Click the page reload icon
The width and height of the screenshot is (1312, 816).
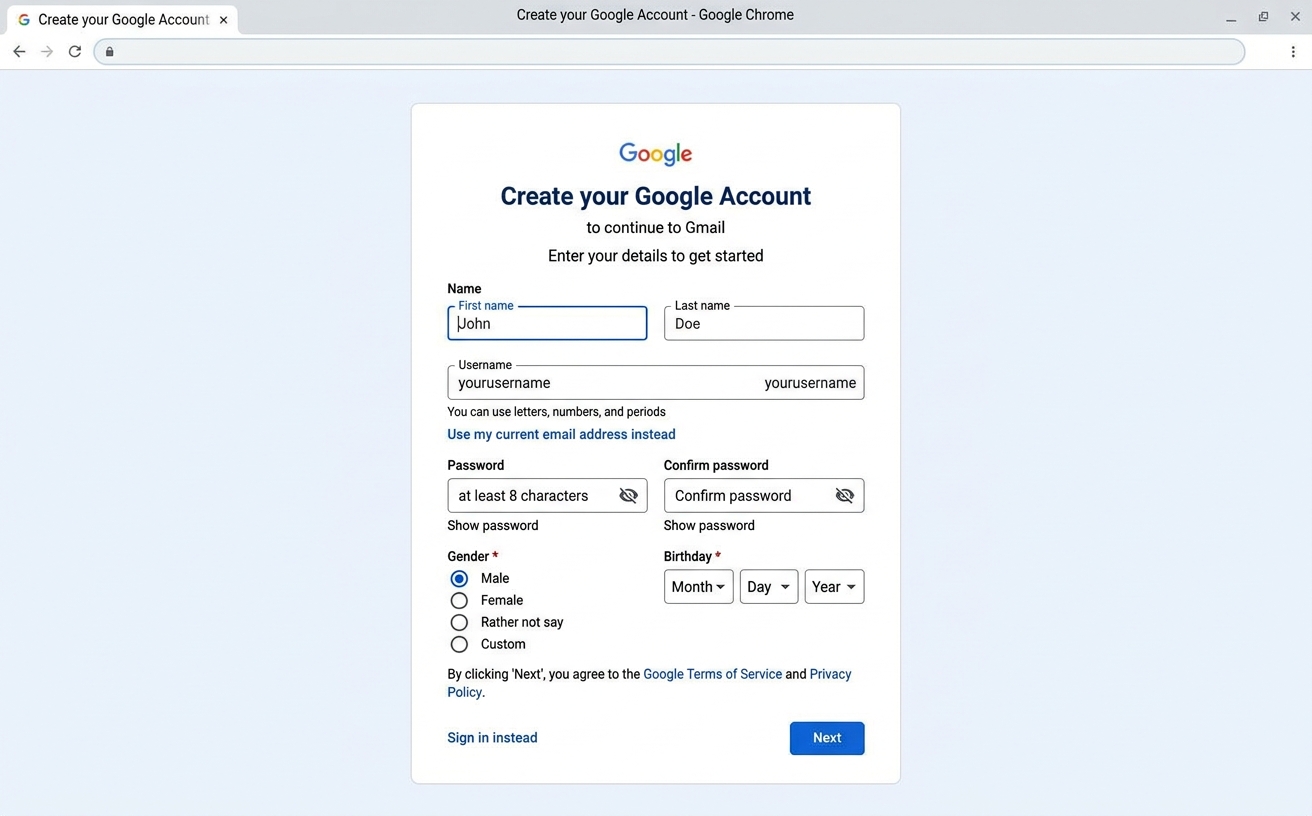[x=75, y=51]
